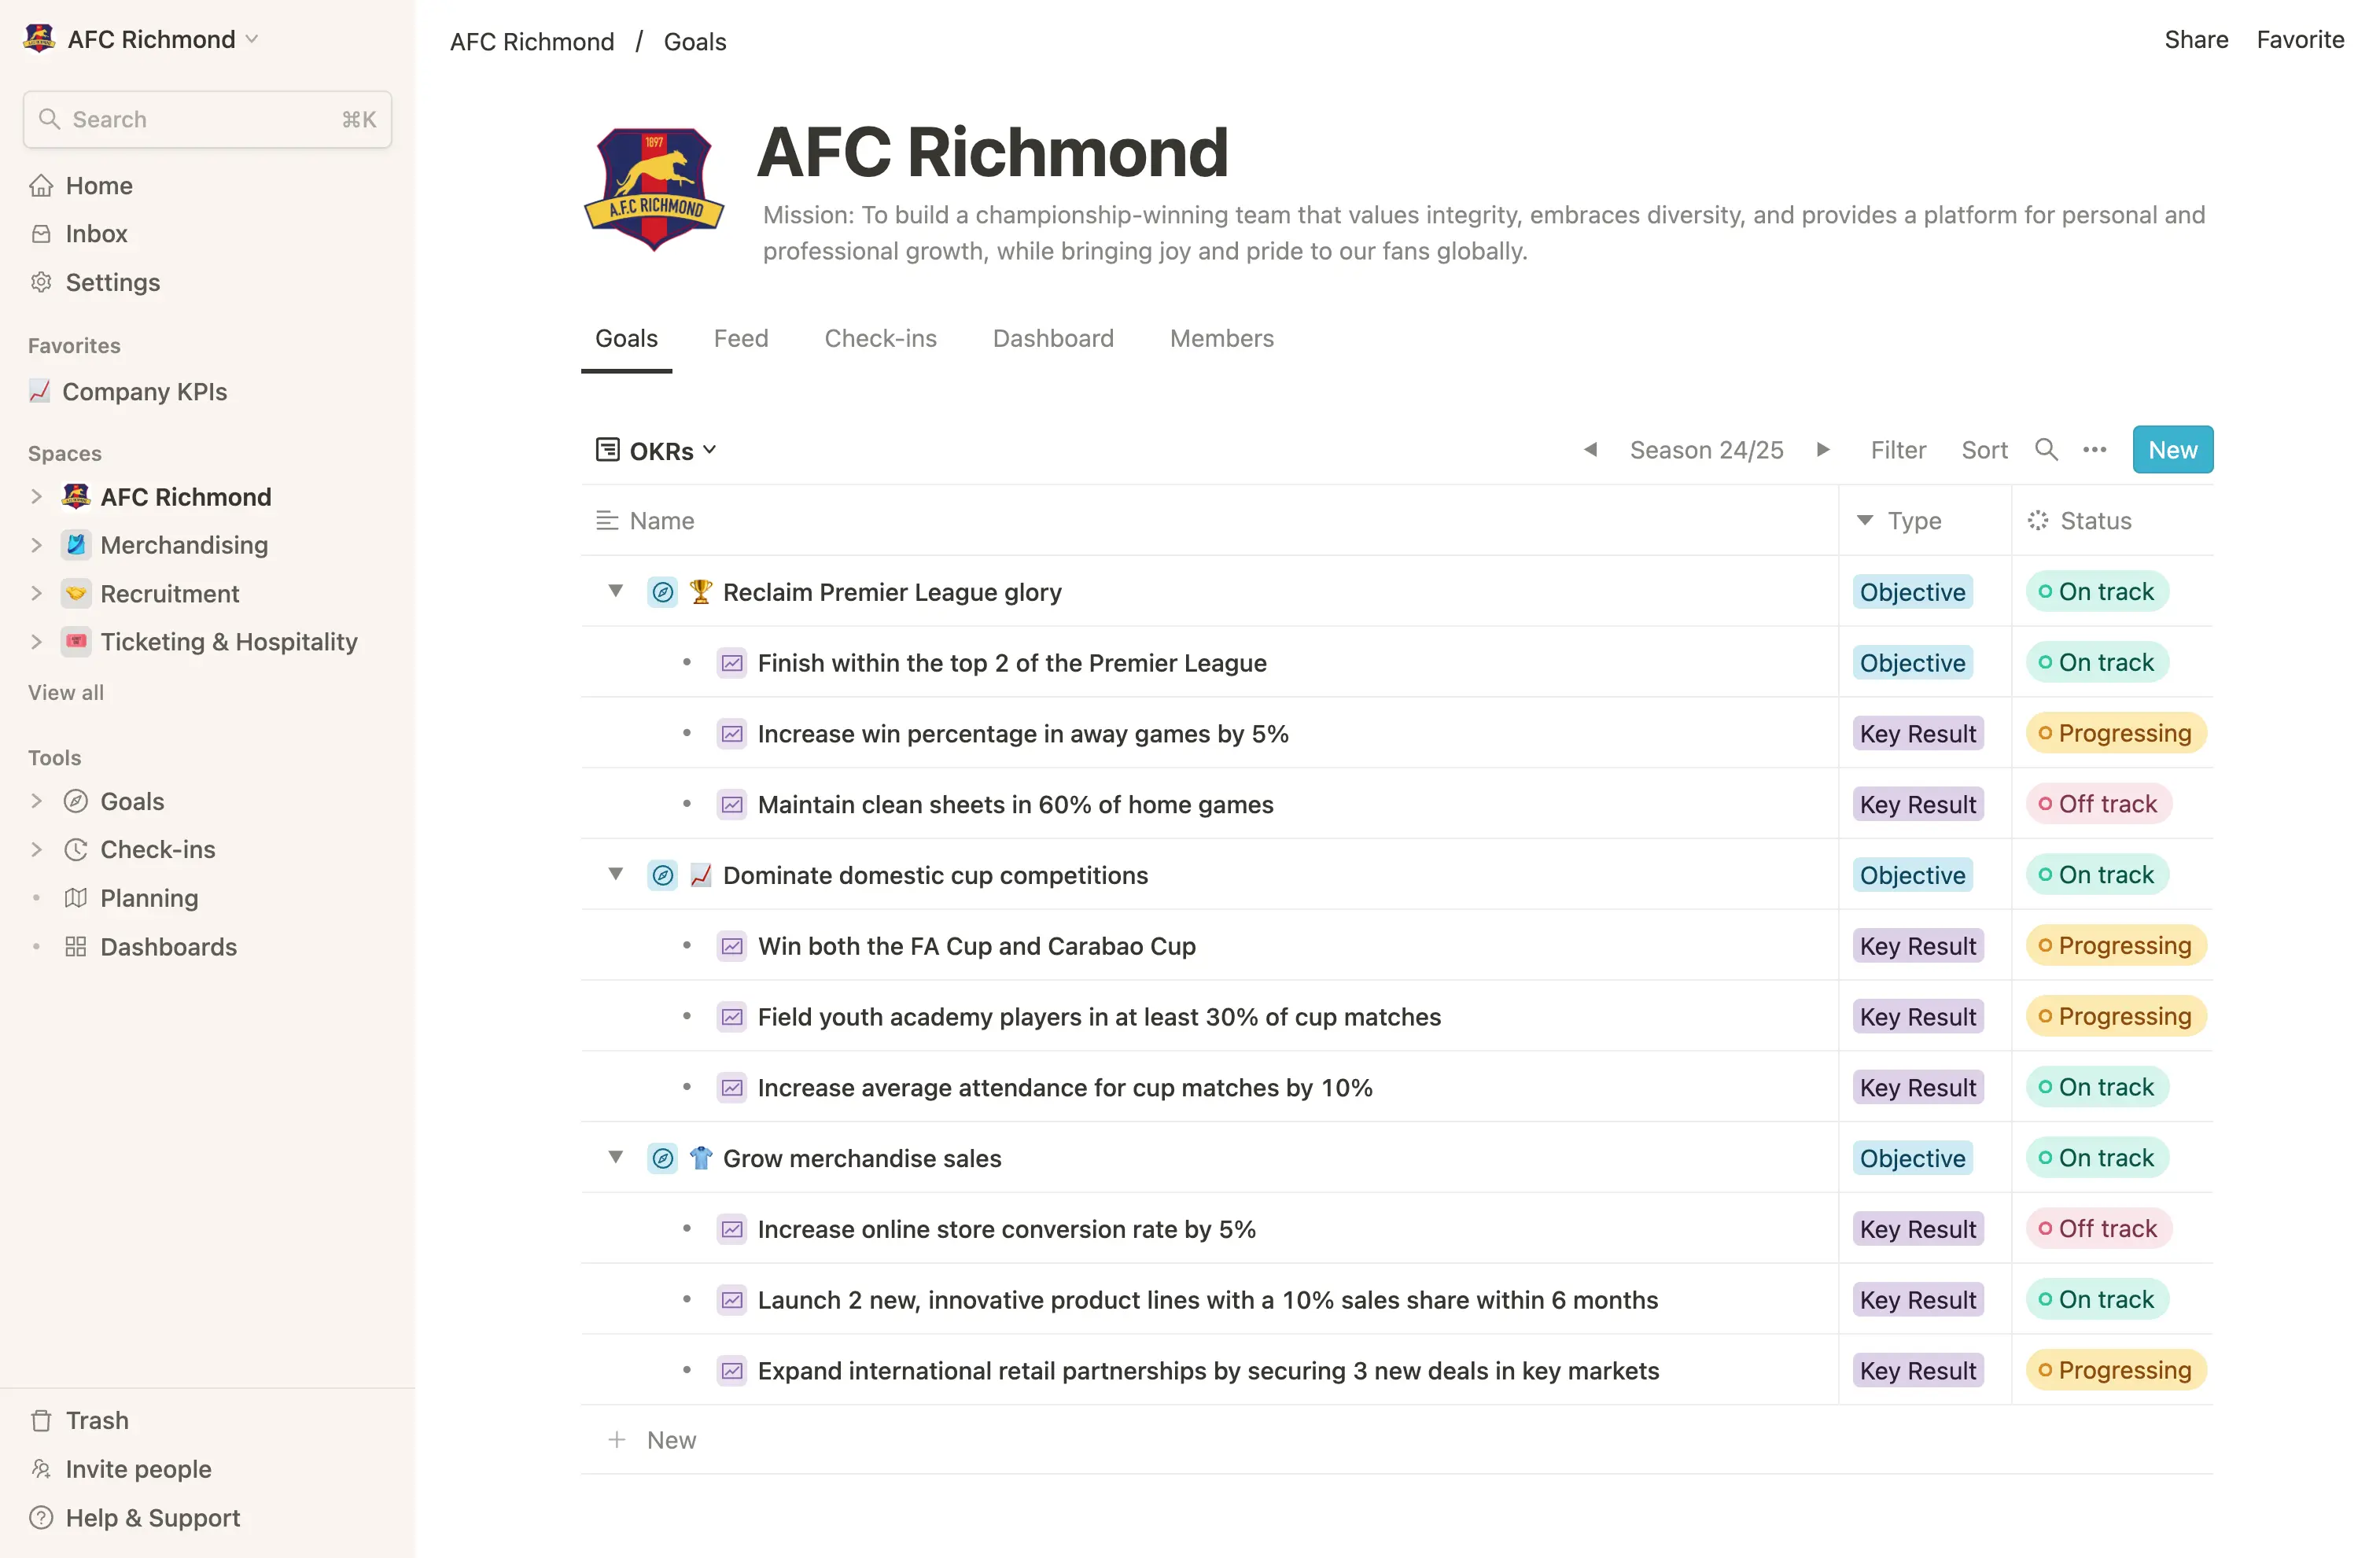Switch to the Feed tab
The height and width of the screenshot is (1558, 2380).
pyautogui.click(x=741, y=339)
